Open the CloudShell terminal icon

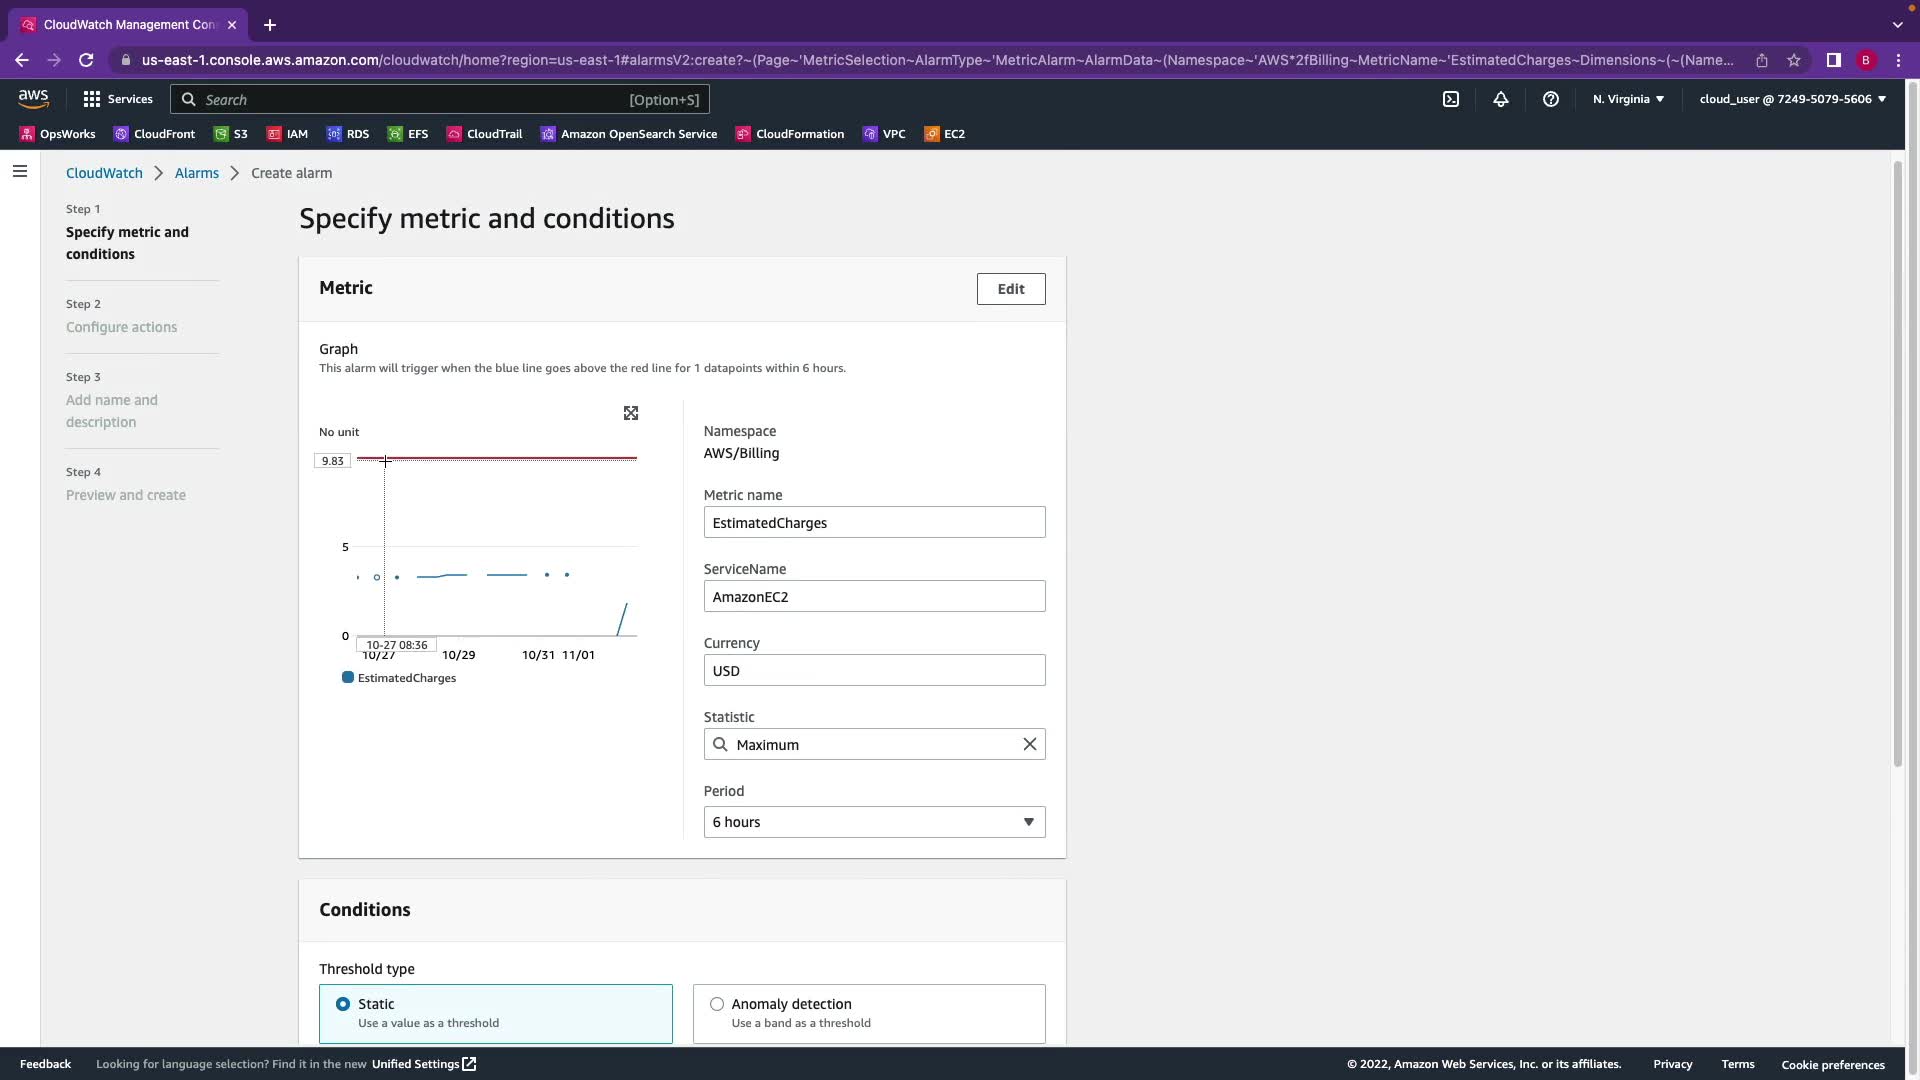click(x=1451, y=99)
